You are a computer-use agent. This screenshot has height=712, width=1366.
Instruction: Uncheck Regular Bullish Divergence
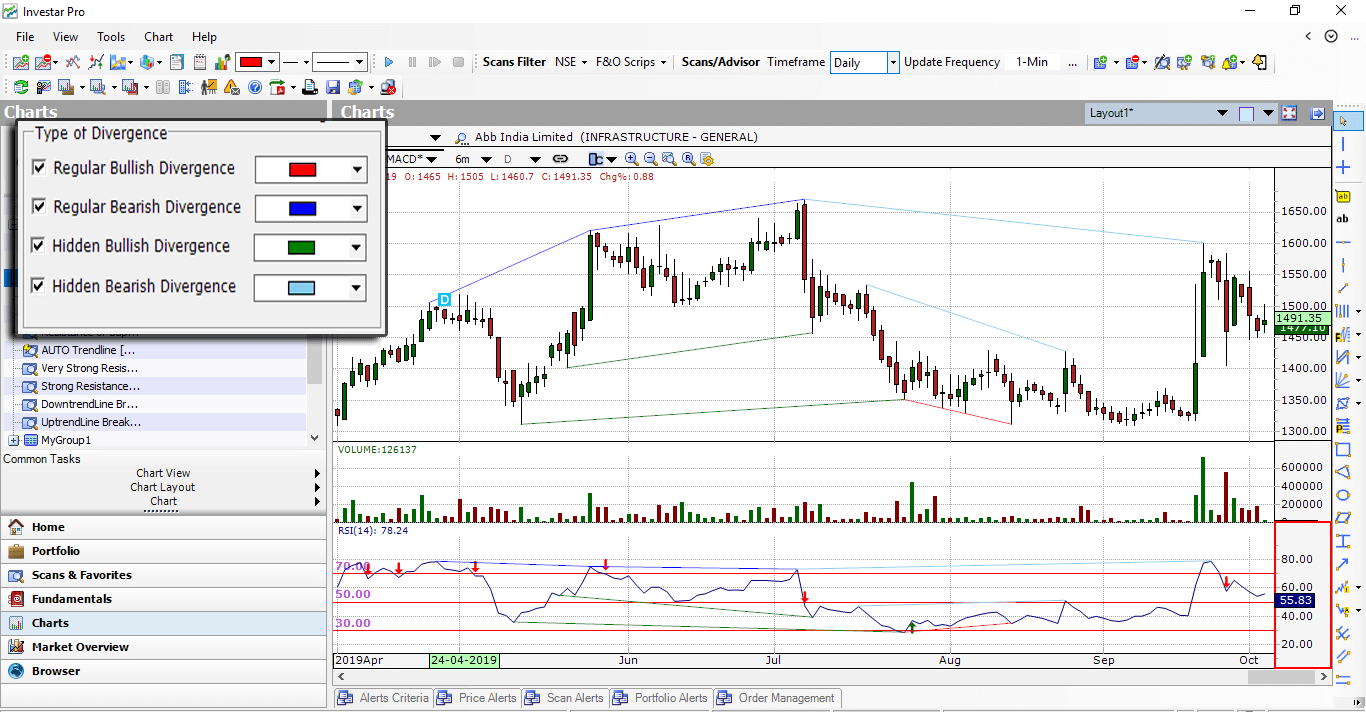coord(37,168)
